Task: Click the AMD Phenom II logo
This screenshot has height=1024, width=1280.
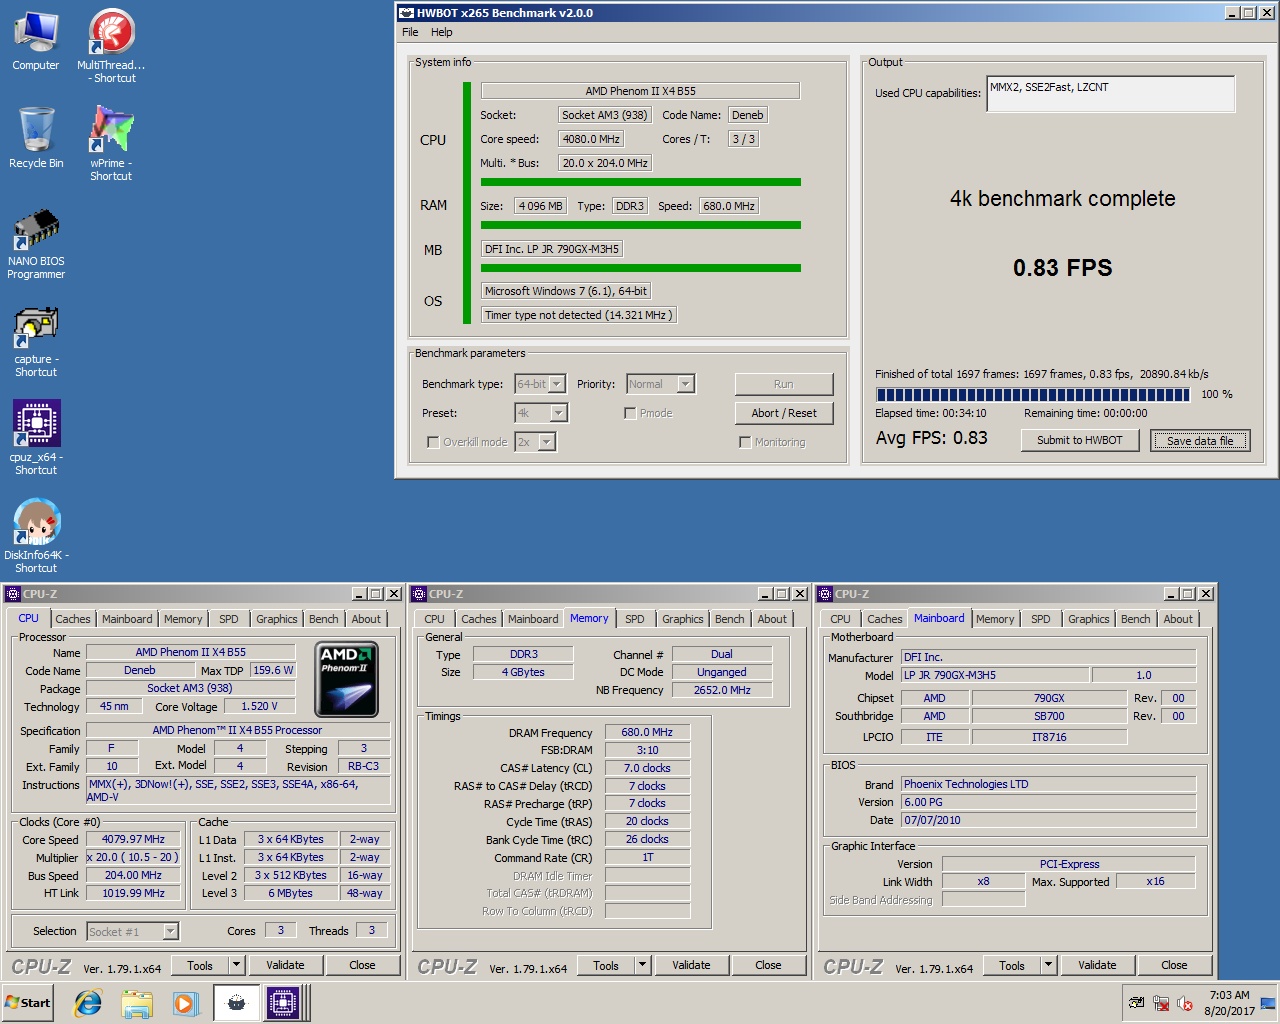Action: tap(347, 680)
